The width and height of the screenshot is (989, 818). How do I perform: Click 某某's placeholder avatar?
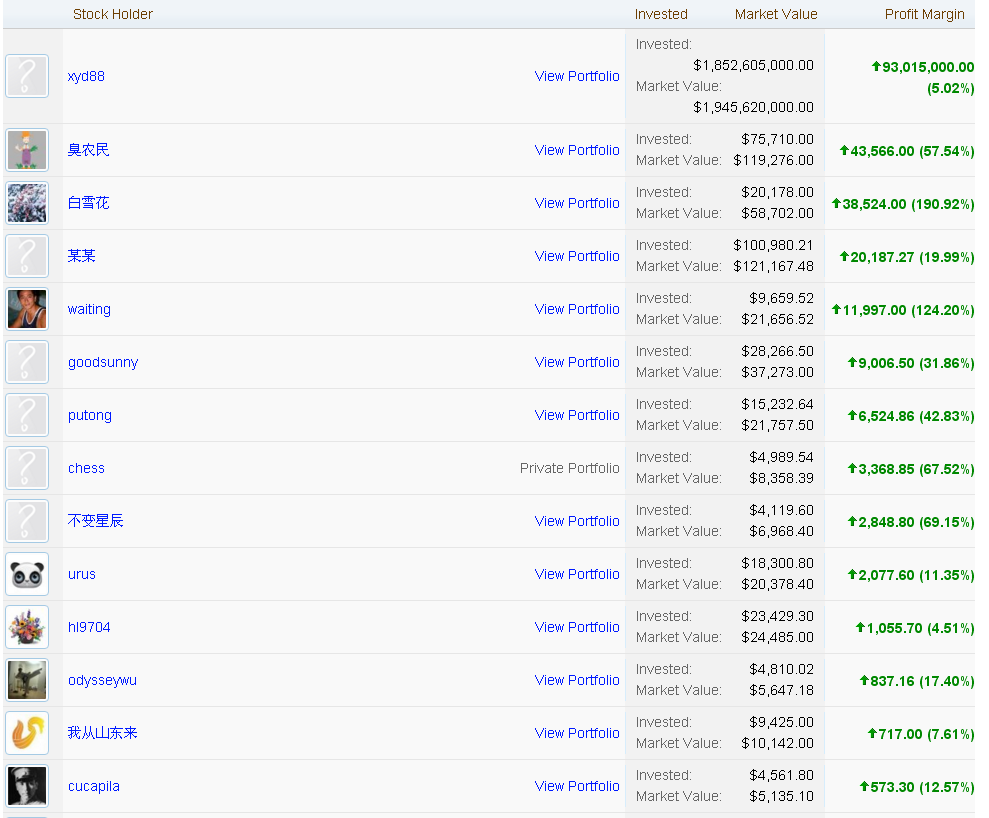click(27, 256)
